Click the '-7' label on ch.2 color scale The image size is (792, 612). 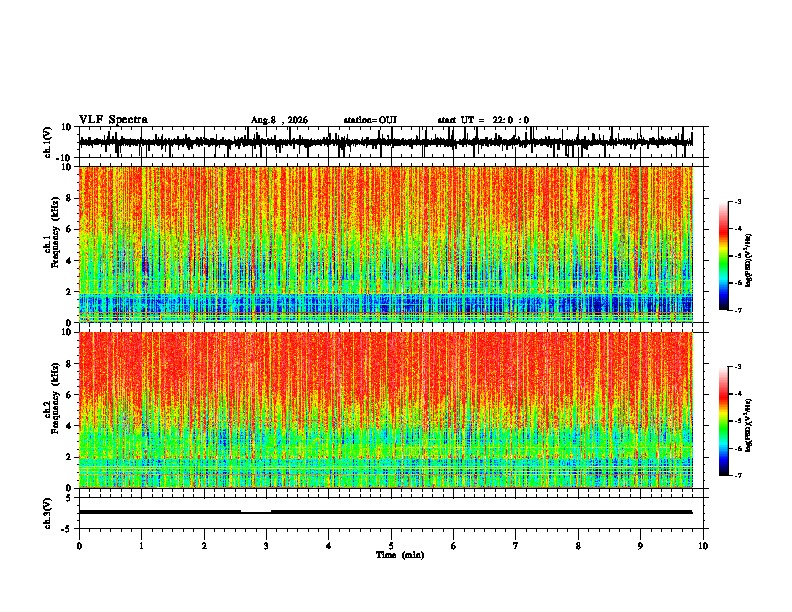tap(738, 476)
